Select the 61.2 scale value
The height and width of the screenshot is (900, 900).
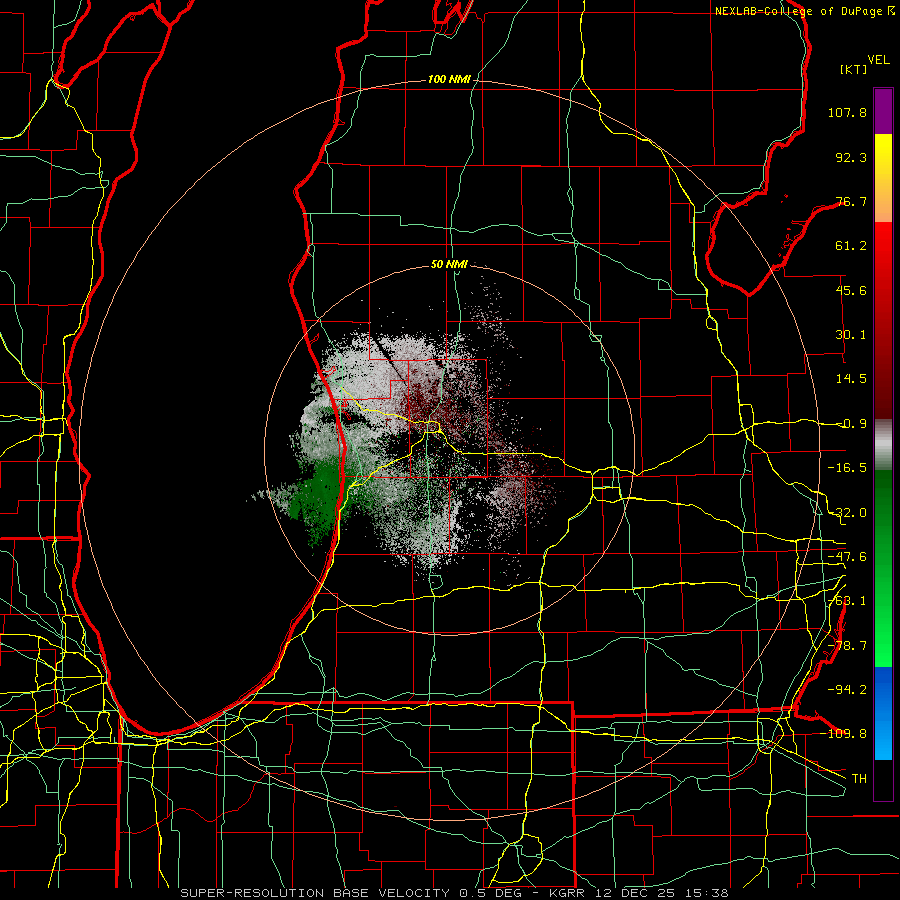(851, 246)
